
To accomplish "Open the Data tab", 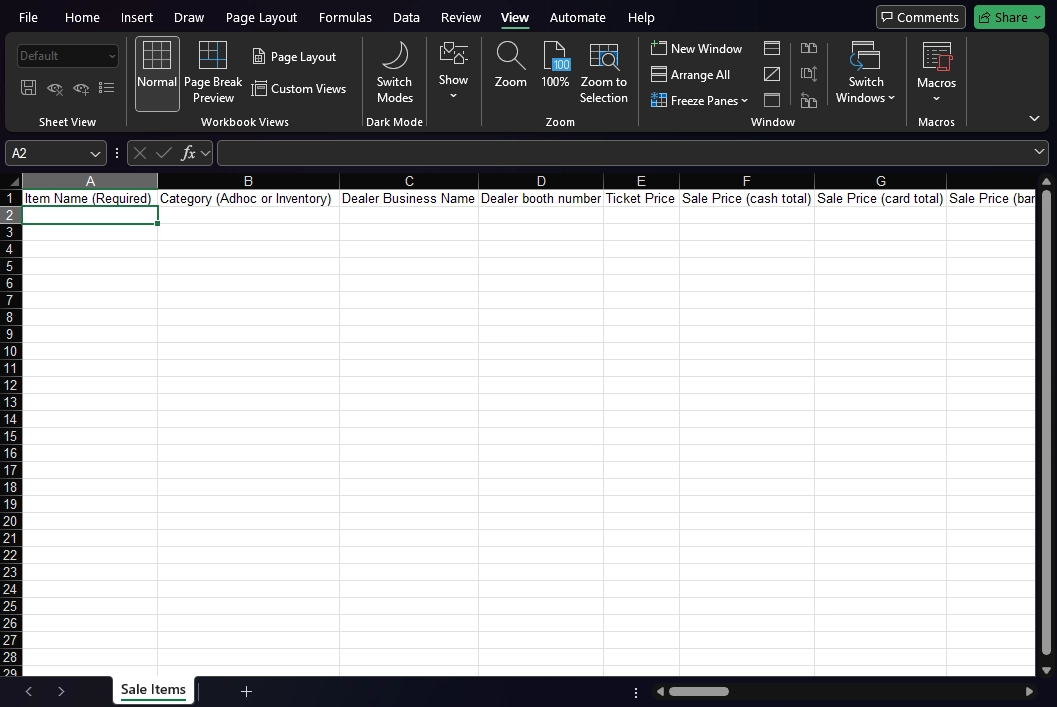I will click(x=406, y=18).
